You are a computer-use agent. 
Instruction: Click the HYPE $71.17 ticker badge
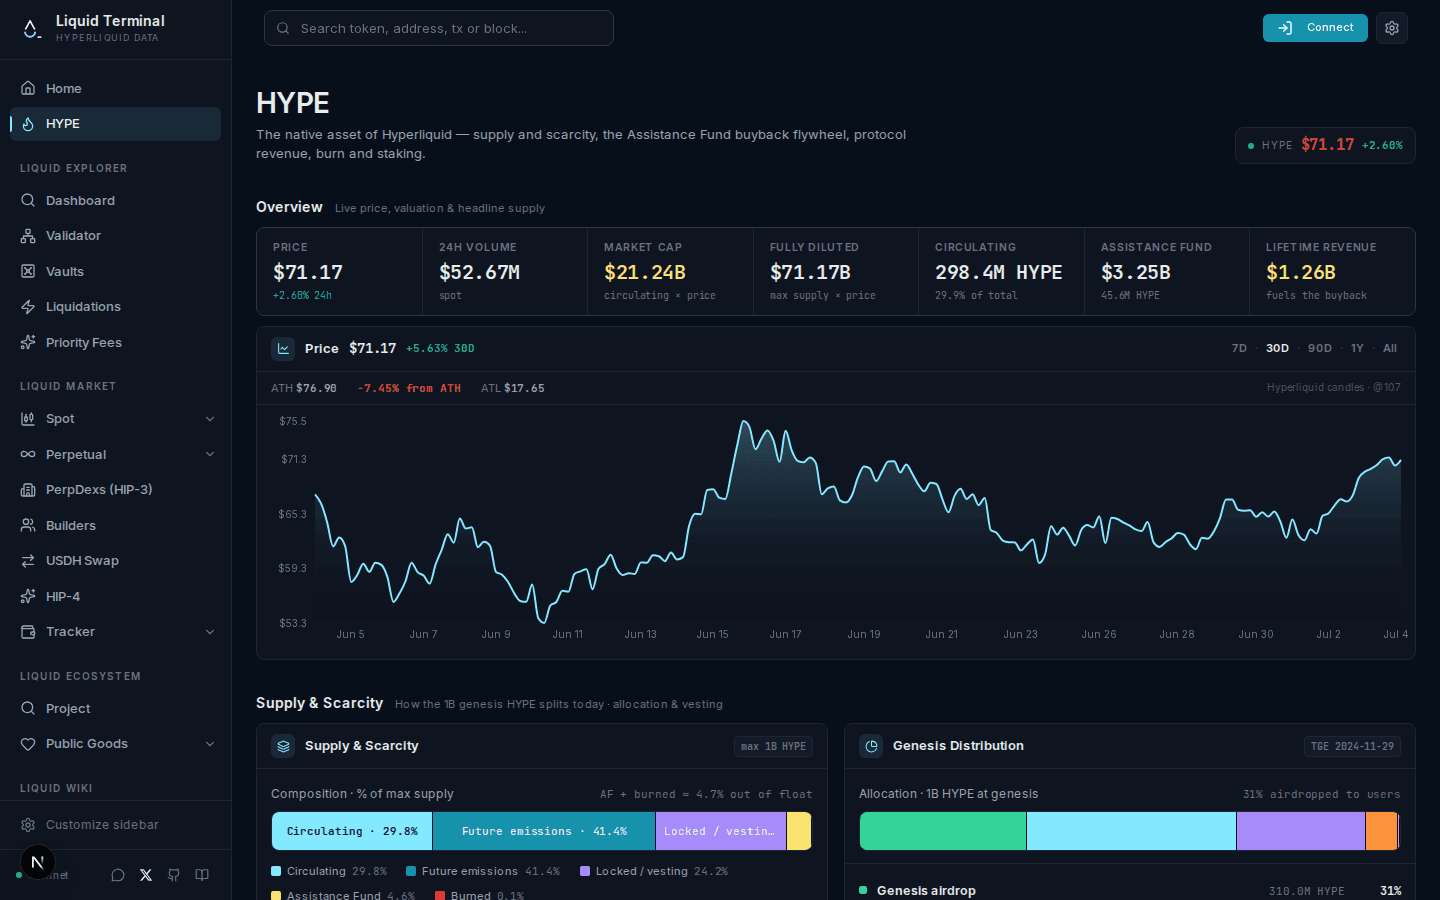point(1325,146)
